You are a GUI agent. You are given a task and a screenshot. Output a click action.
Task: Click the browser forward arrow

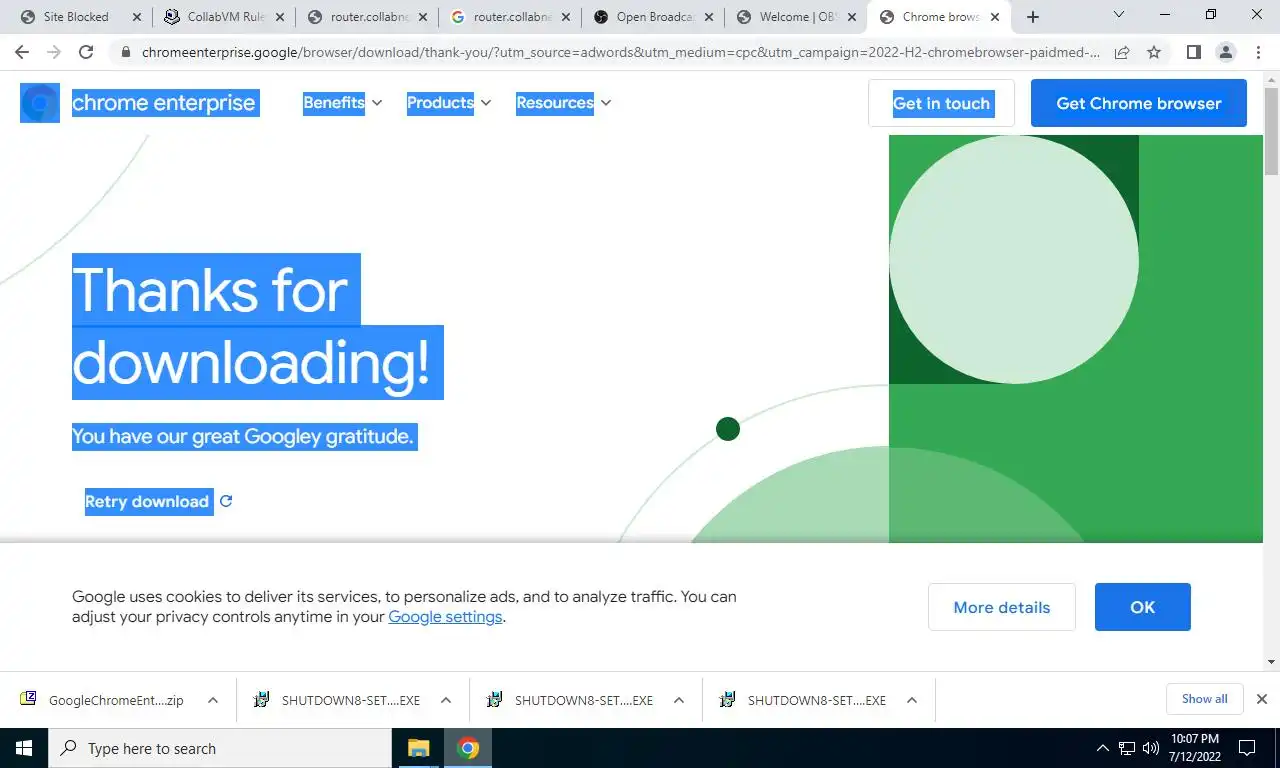coord(54,53)
